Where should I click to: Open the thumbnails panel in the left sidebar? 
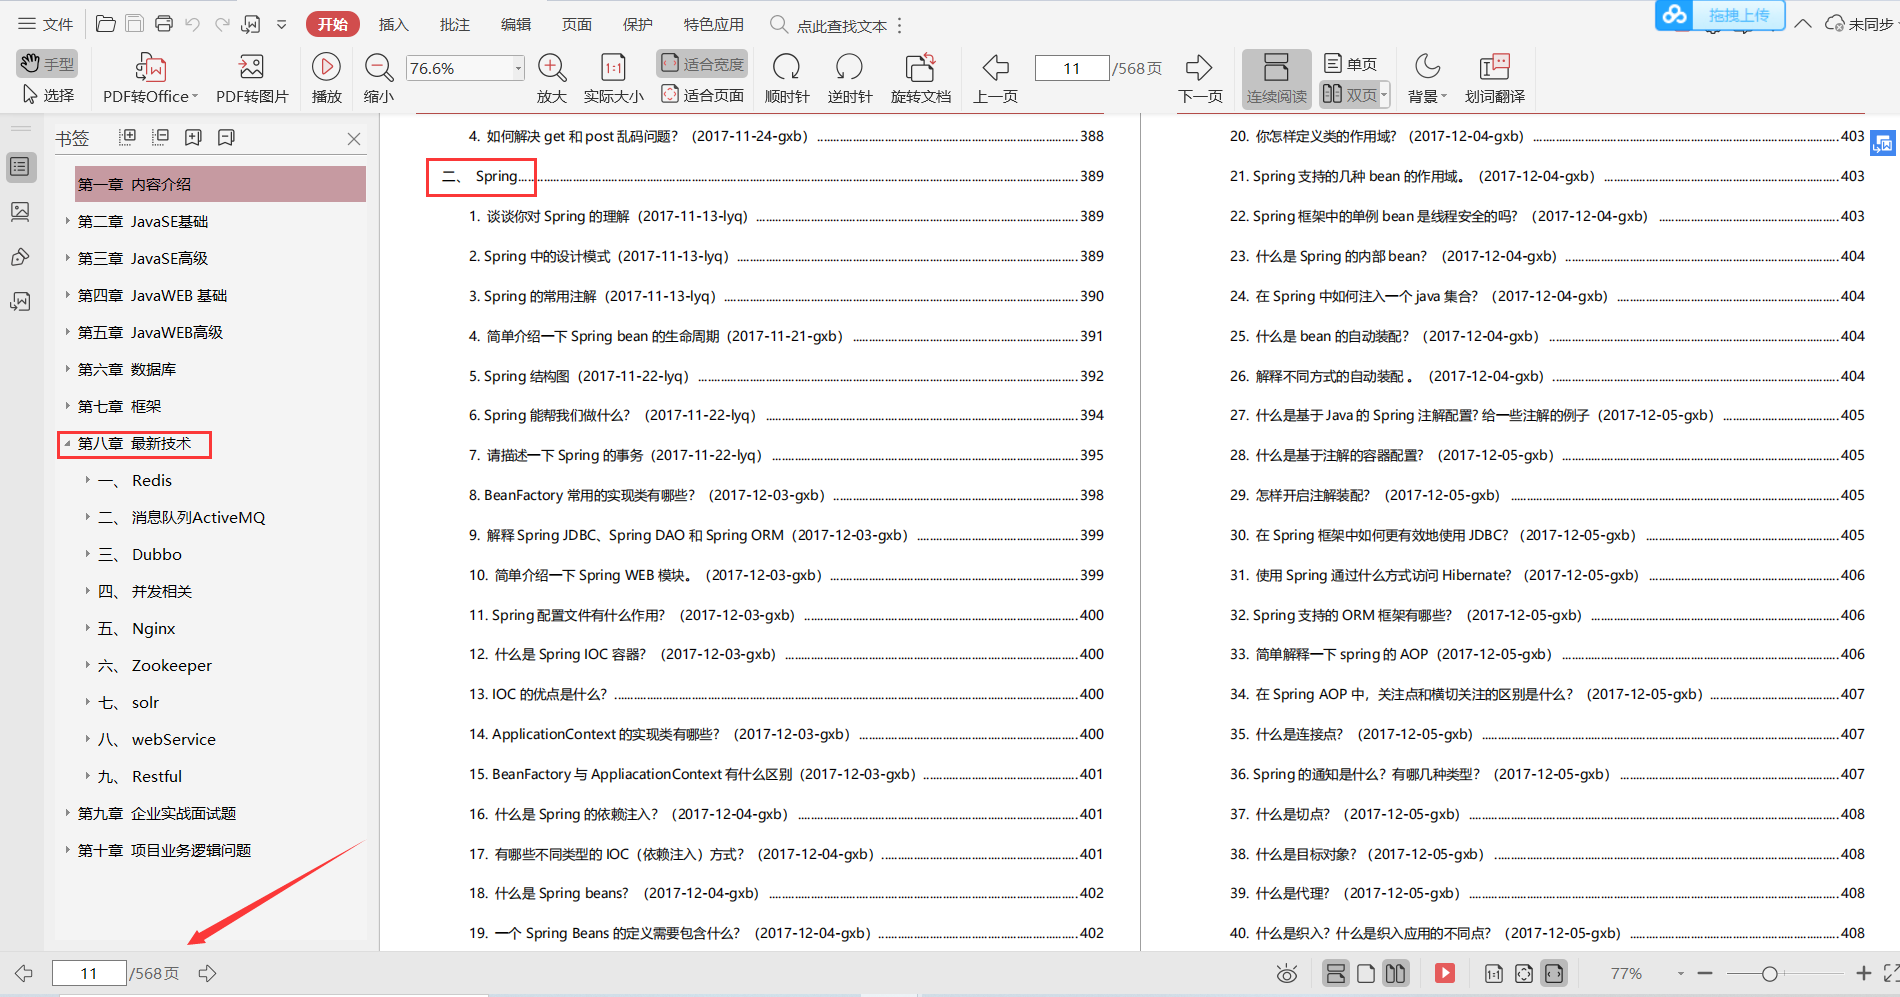pyautogui.click(x=20, y=212)
